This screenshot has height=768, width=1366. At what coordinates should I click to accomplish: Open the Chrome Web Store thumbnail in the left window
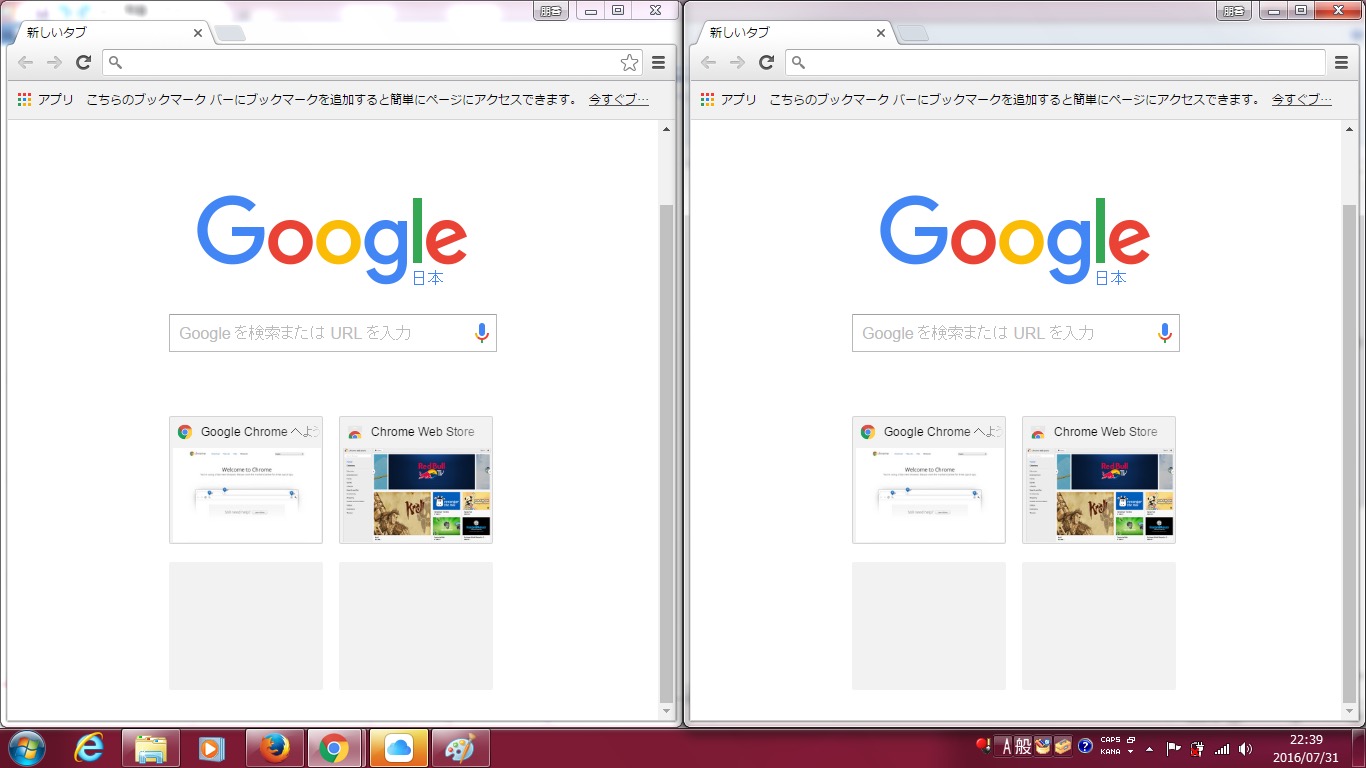(416, 480)
